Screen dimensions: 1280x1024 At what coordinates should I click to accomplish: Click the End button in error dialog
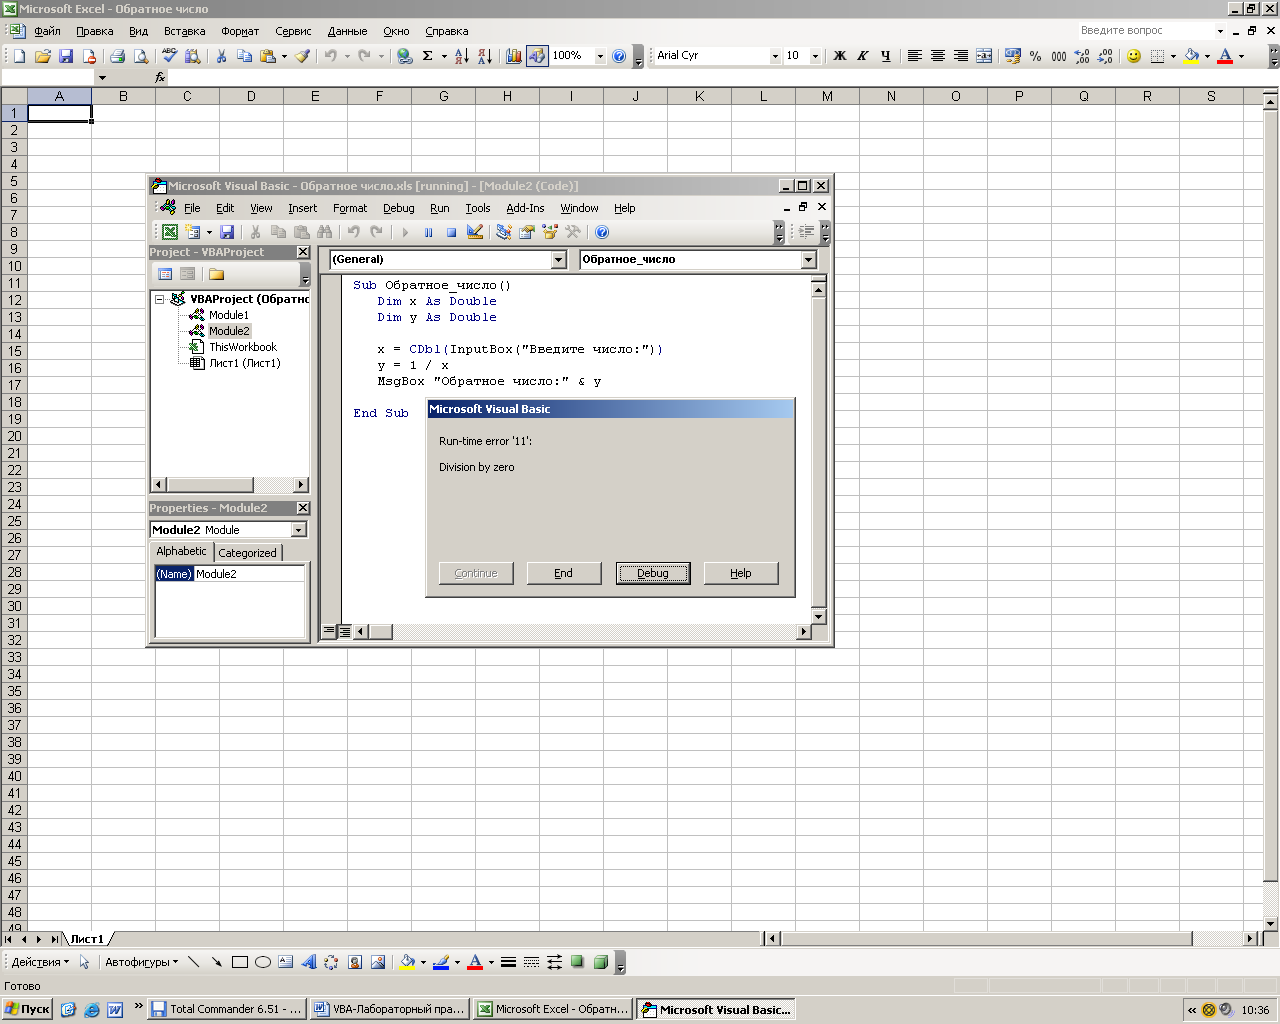point(564,573)
